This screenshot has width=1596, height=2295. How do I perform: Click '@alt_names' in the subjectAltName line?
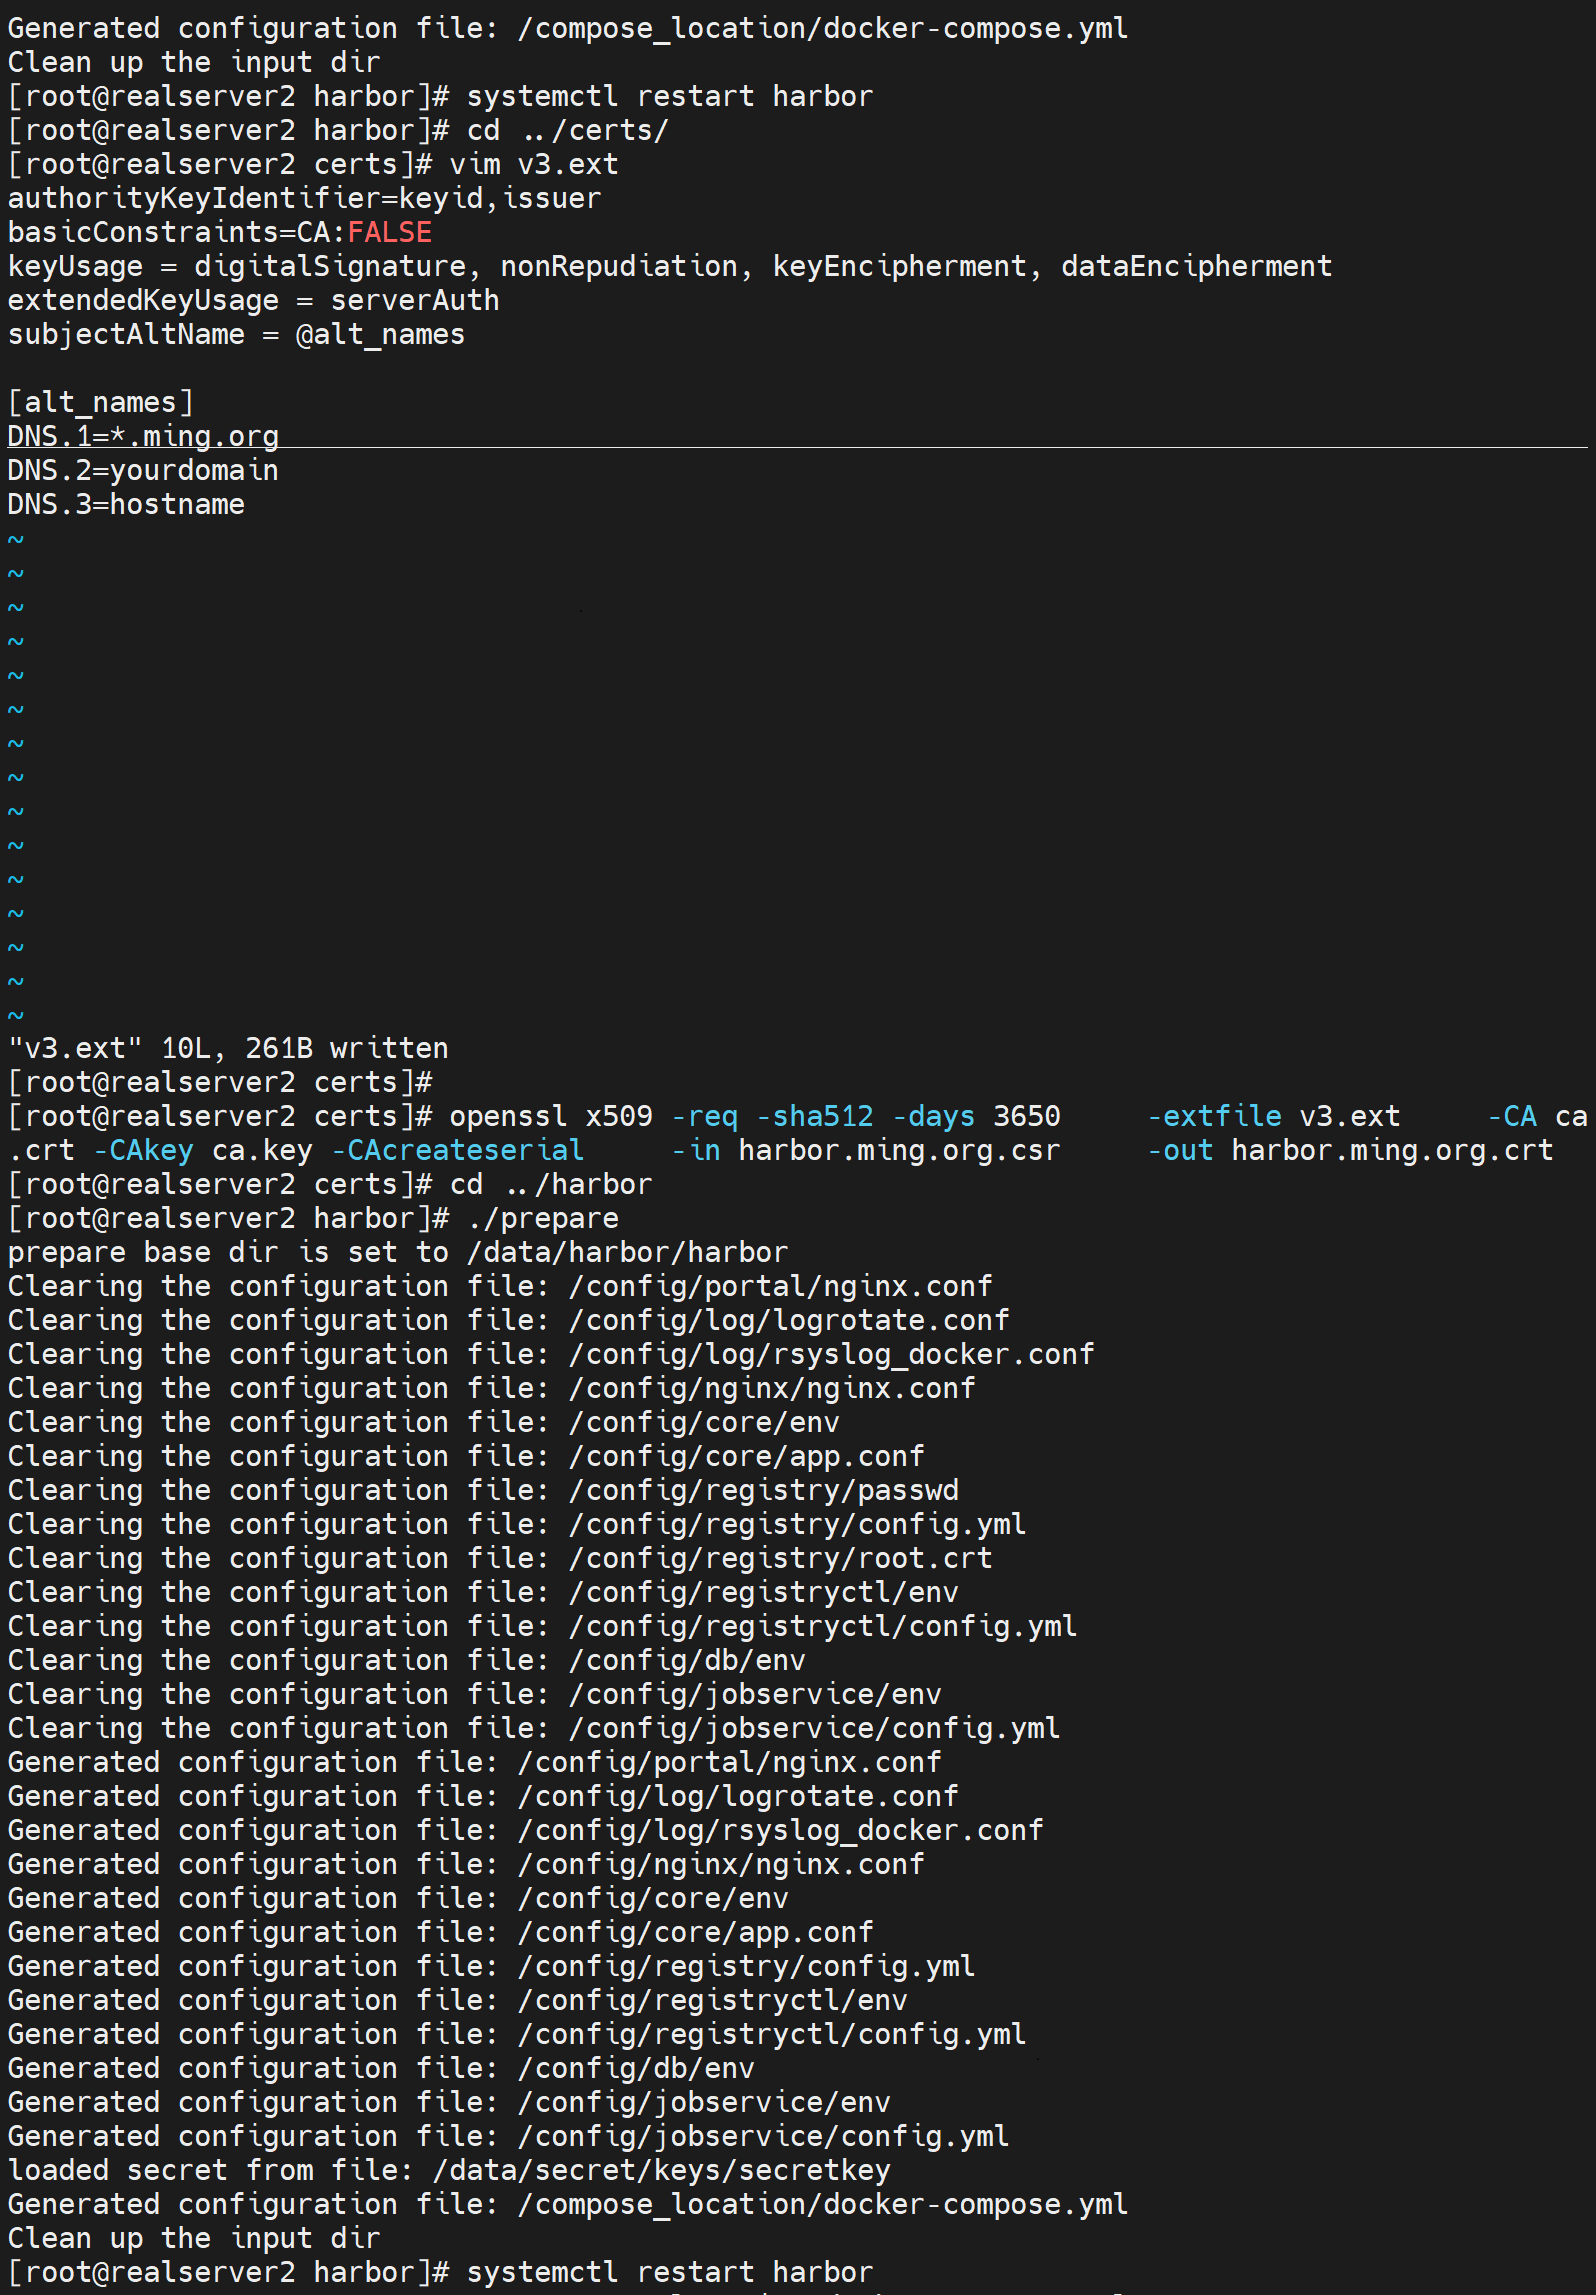coord(380,334)
